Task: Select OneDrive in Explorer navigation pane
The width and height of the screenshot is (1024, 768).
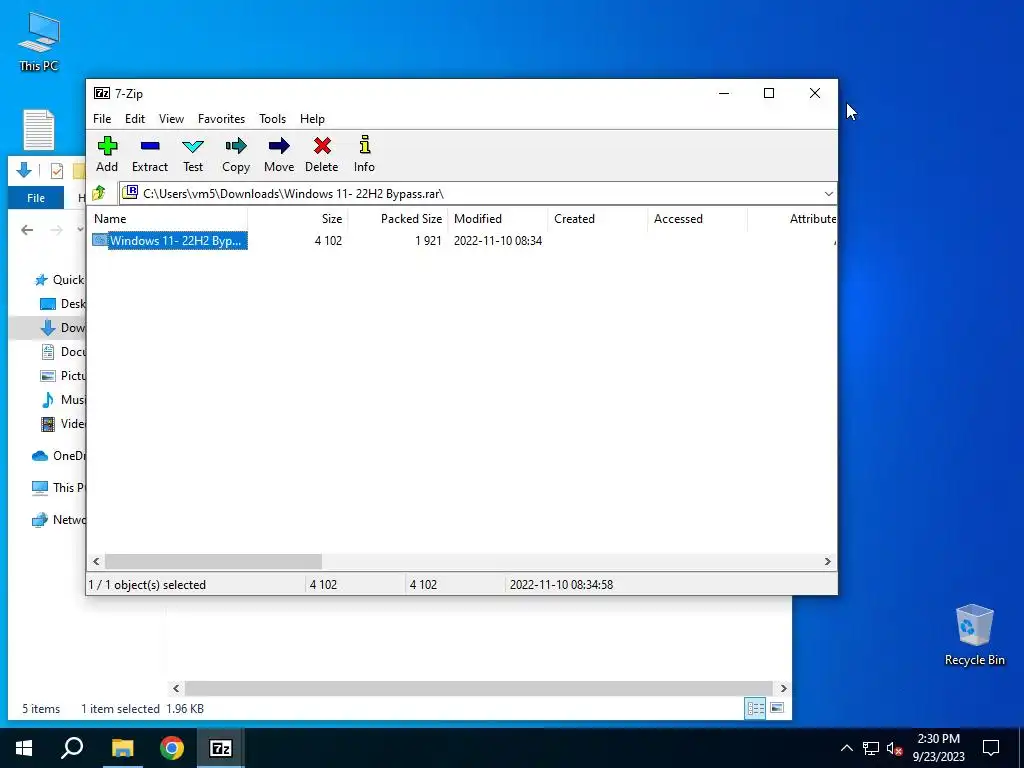Action: click(x=59, y=456)
